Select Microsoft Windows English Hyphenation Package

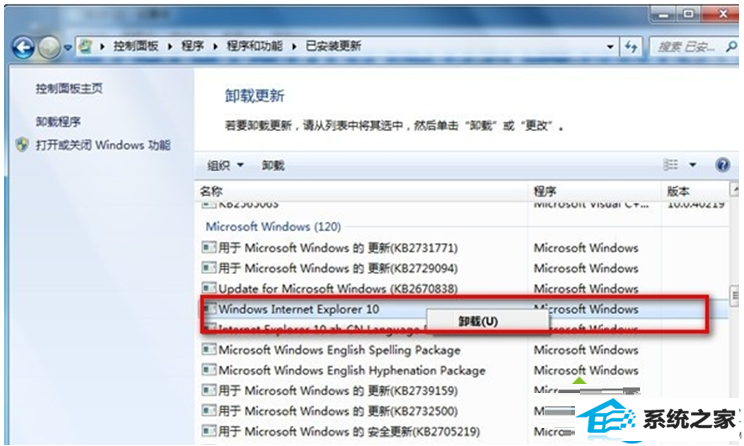click(x=462, y=370)
